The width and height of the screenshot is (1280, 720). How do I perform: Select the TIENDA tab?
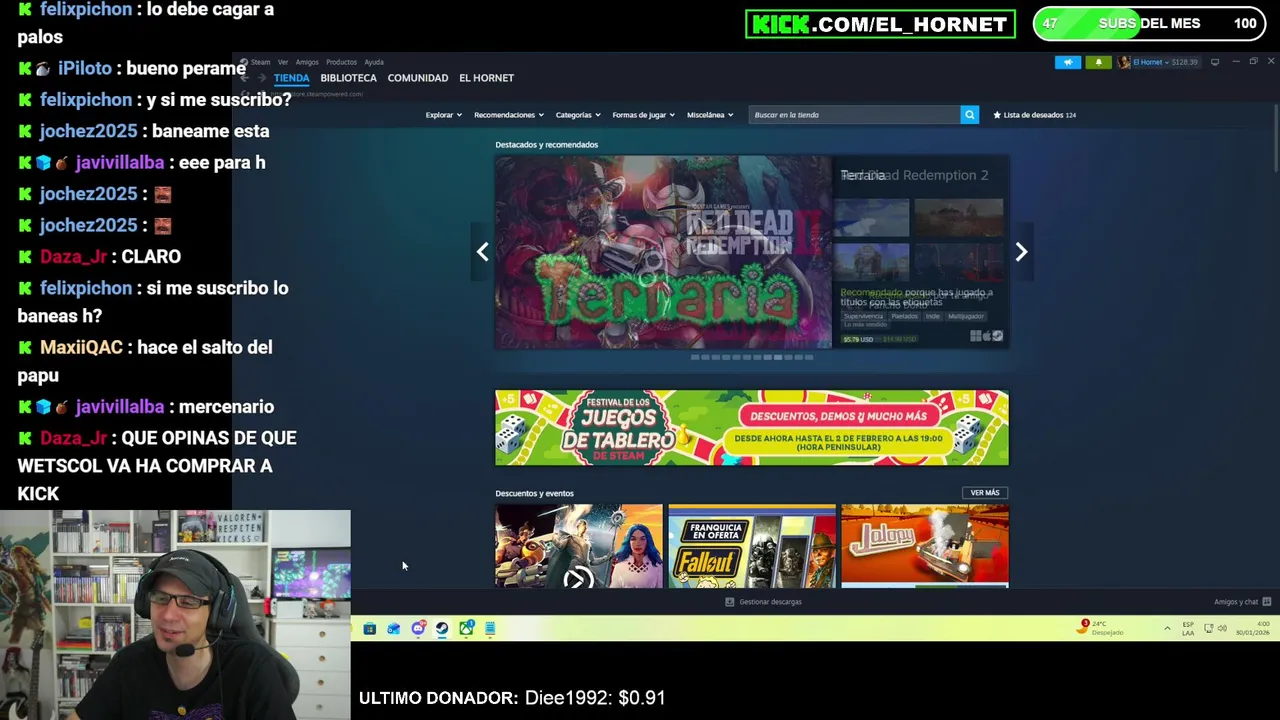(x=291, y=78)
